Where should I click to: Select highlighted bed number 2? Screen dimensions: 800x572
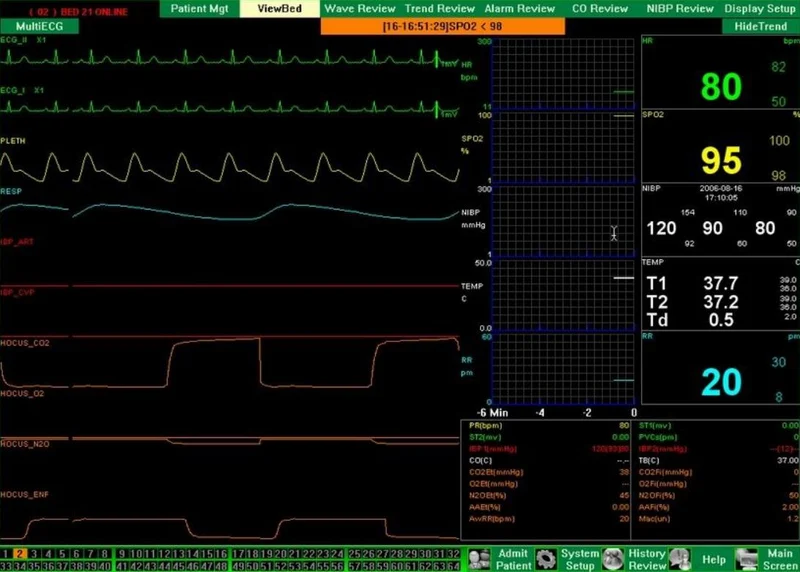coord(19,554)
